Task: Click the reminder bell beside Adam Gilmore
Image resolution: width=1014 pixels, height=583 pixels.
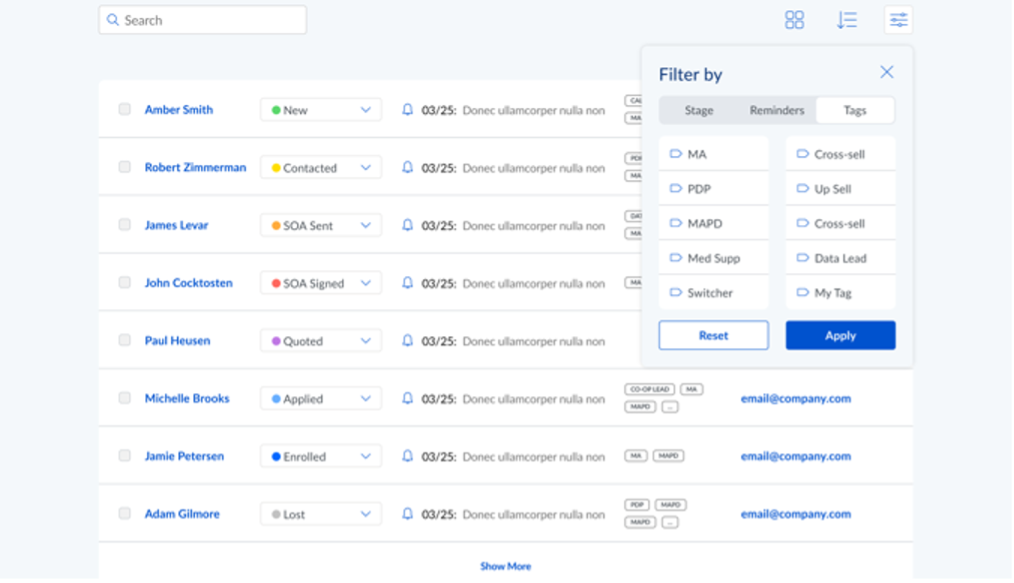Action: pos(406,513)
